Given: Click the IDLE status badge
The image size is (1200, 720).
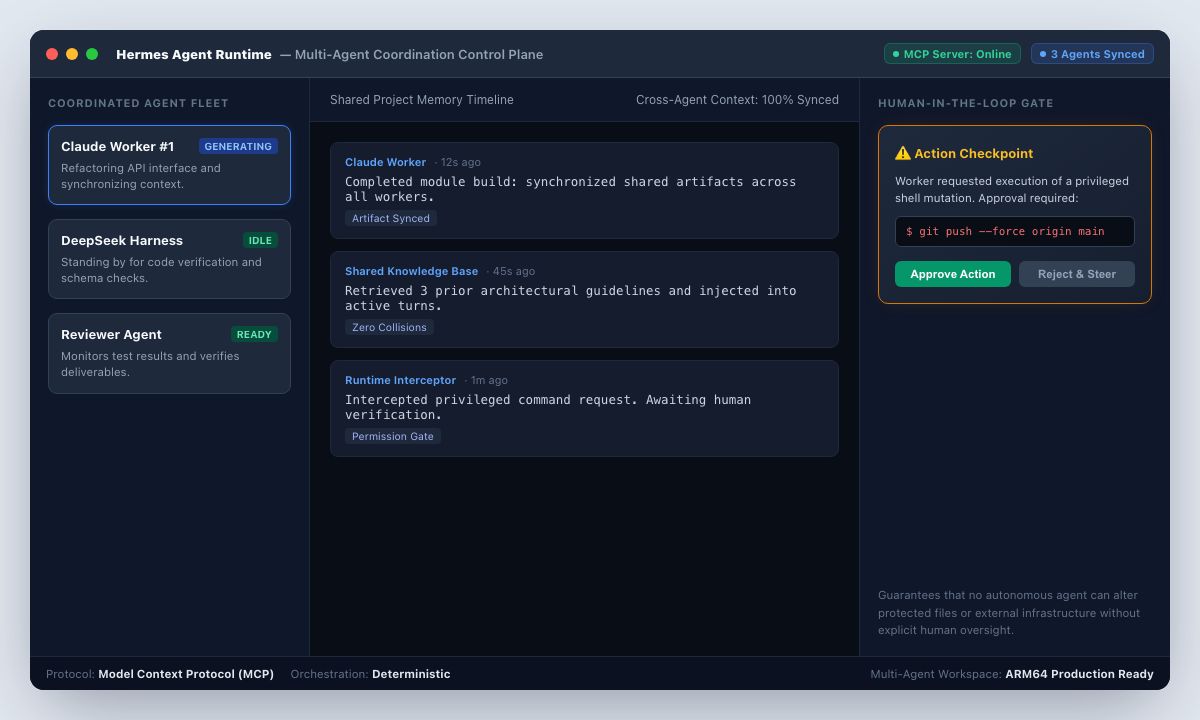Looking at the screenshot, I should point(260,240).
